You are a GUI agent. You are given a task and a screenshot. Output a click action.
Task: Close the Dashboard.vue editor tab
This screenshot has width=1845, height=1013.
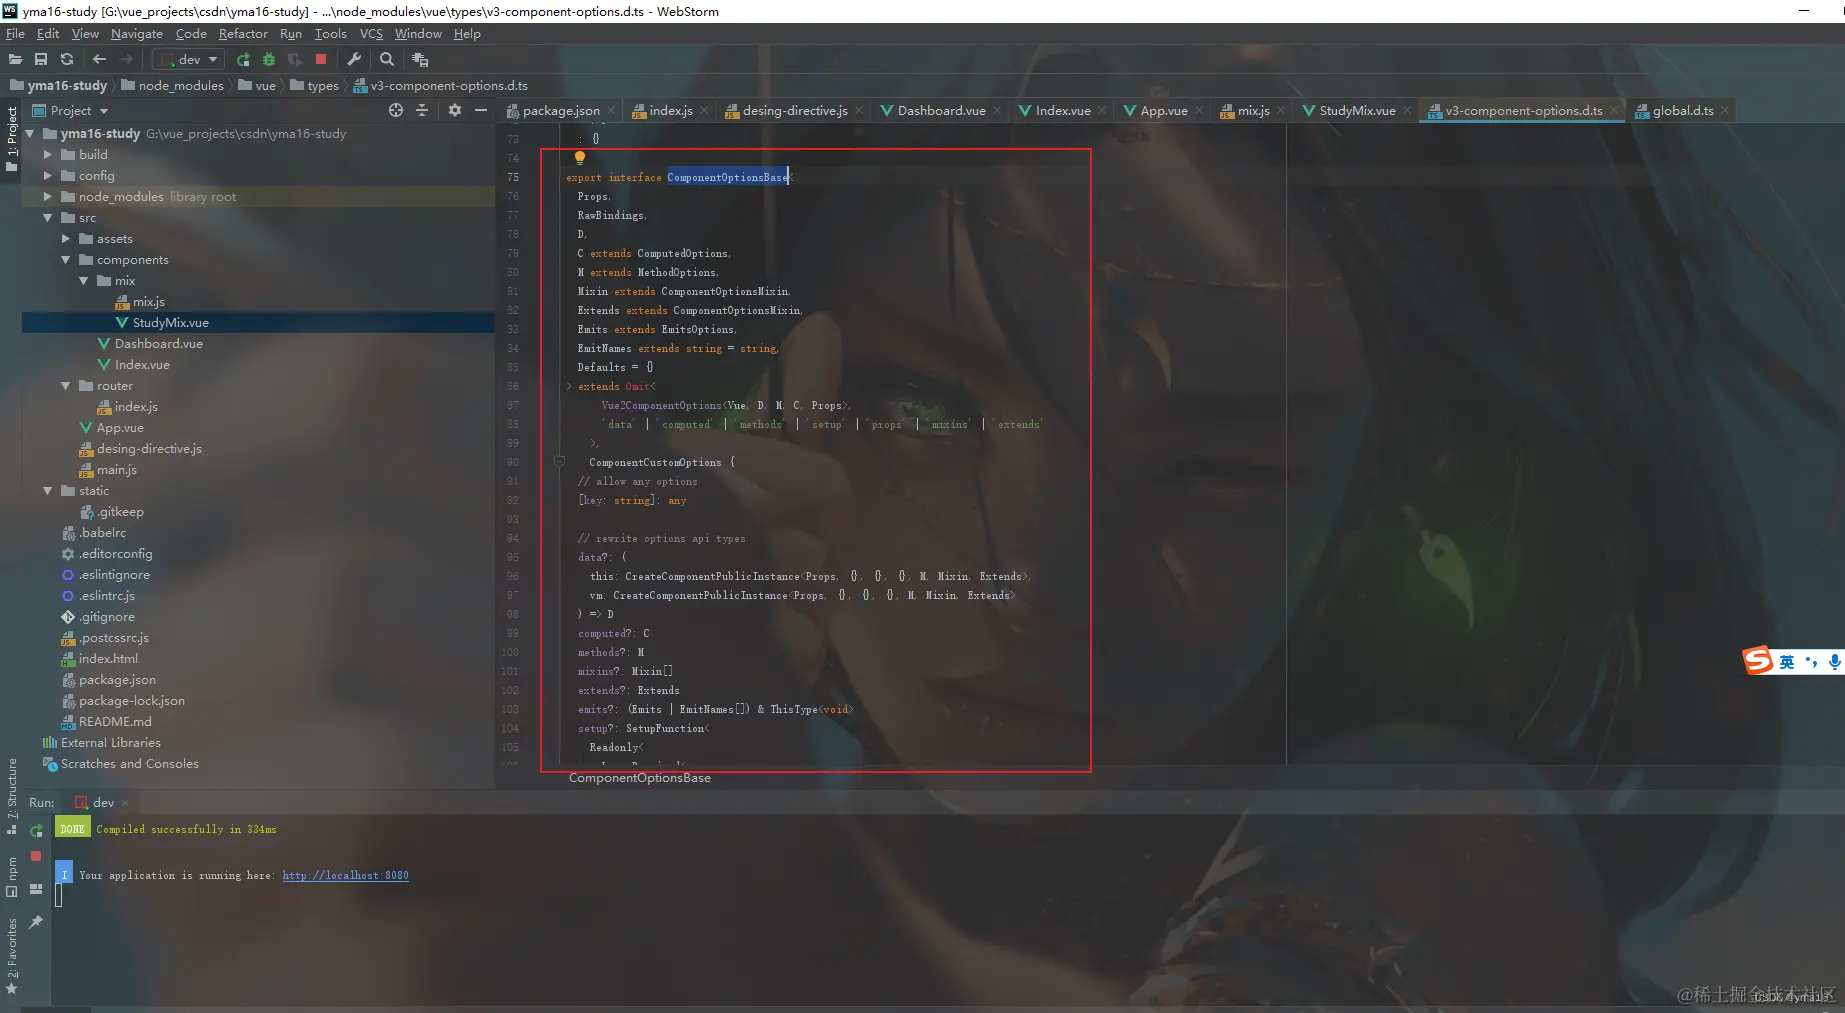997,111
